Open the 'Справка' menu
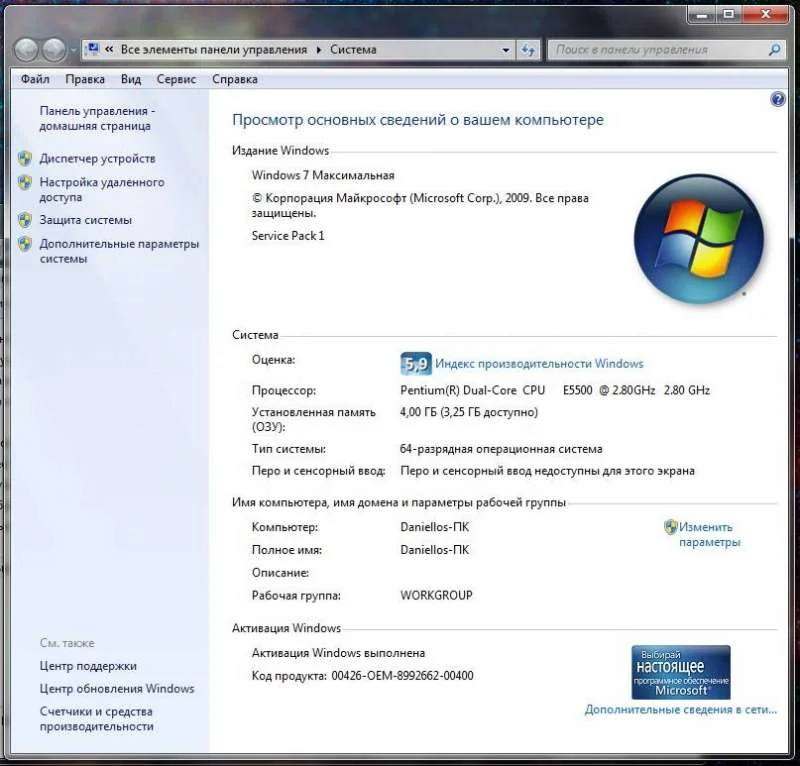 click(235, 79)
